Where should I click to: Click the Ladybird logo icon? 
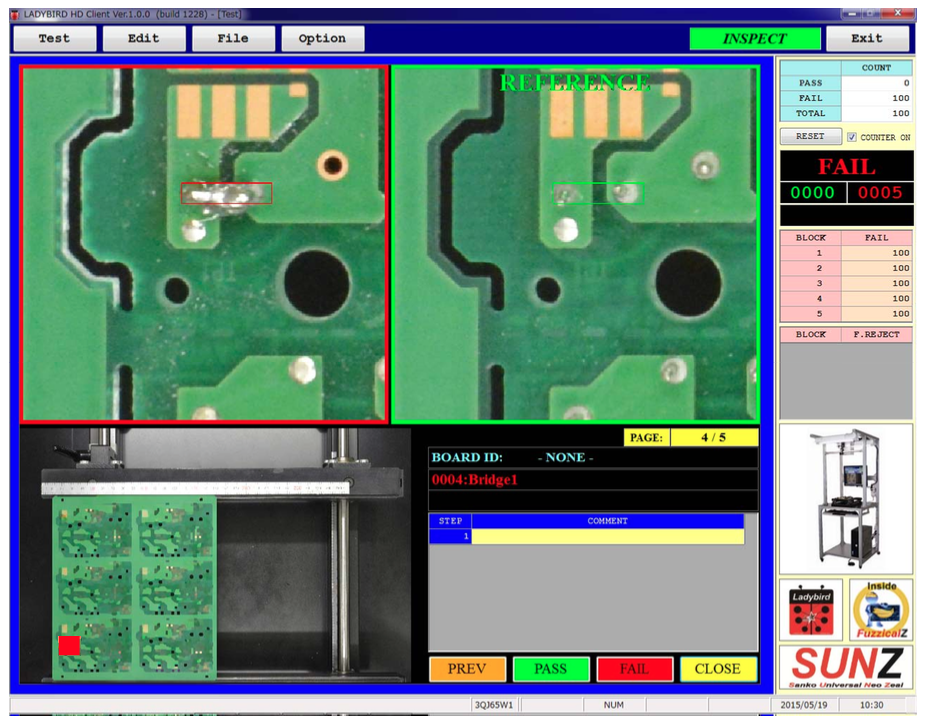tap(811, 611)
